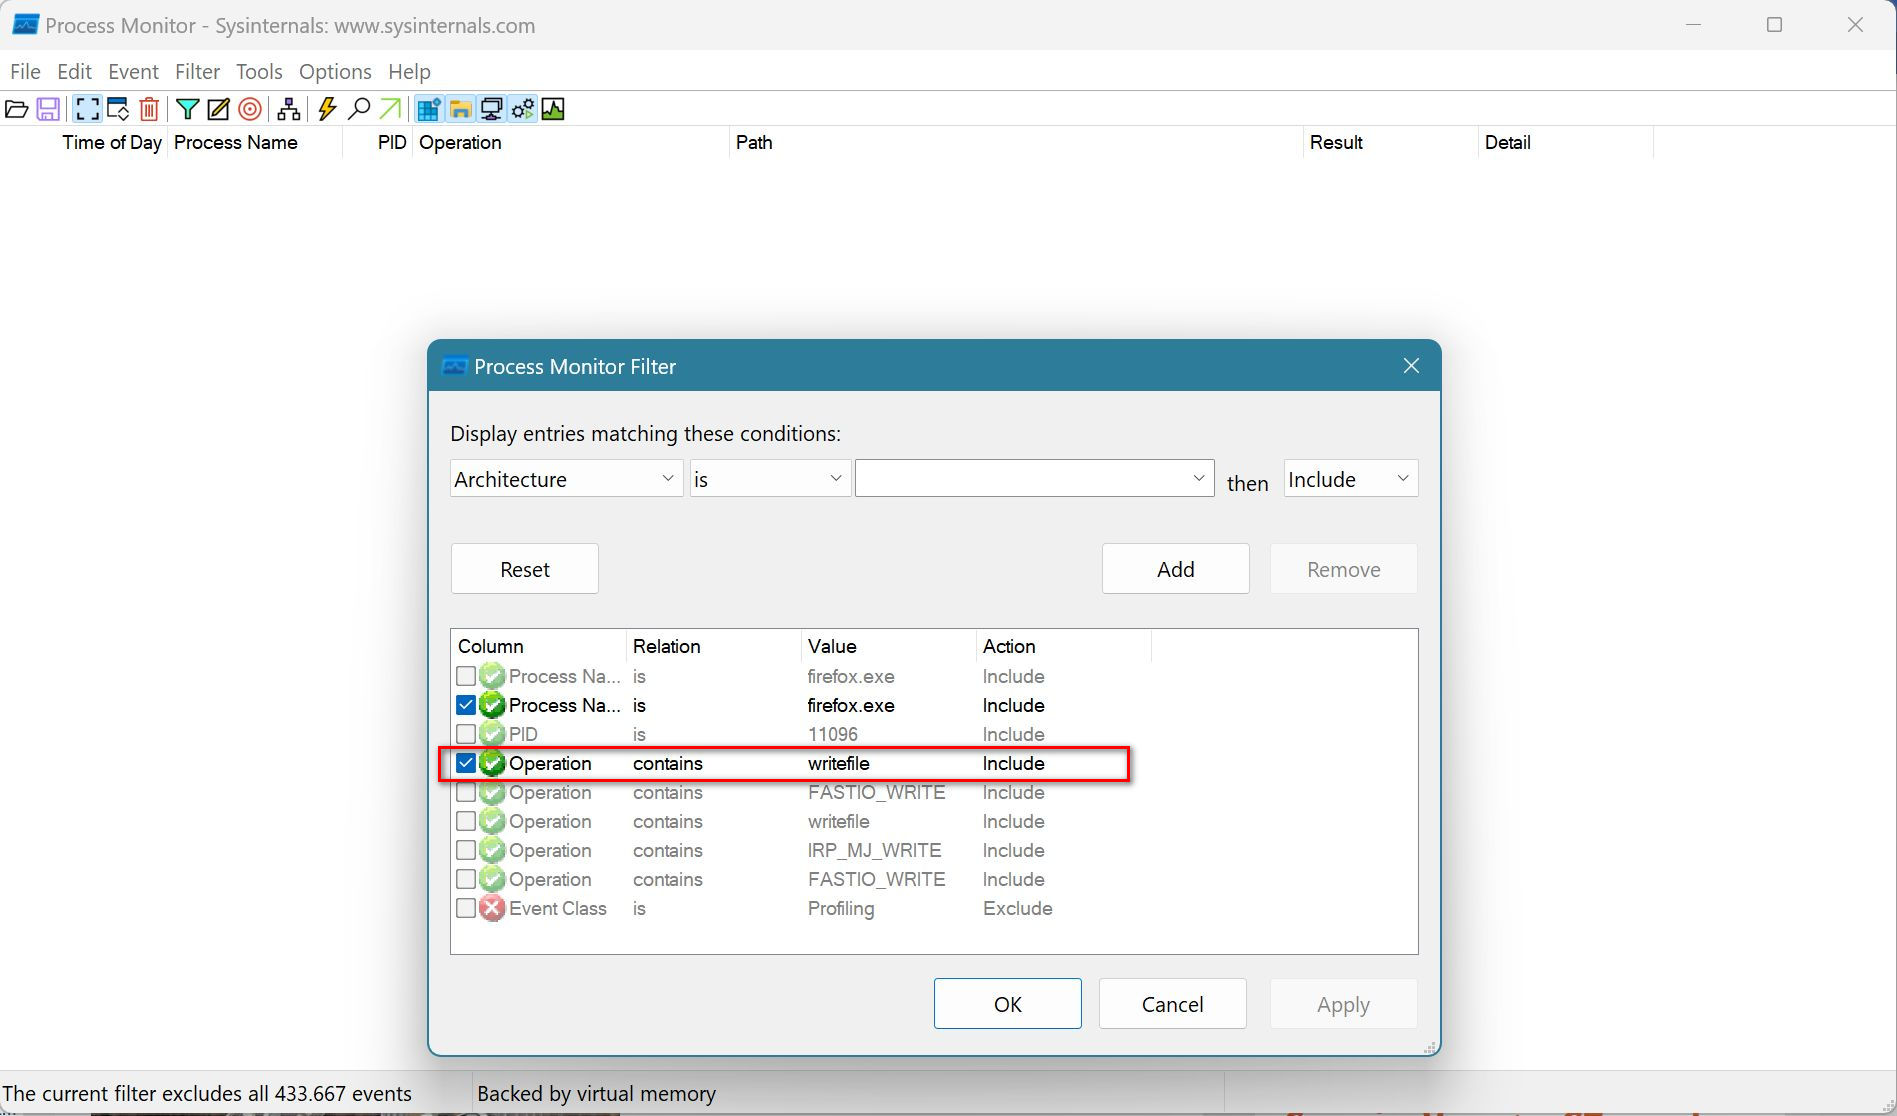Enable the PID is 11096 filter
Image resolution: width=1897 pixels, height=1116 pixels.
coord(466,734)
